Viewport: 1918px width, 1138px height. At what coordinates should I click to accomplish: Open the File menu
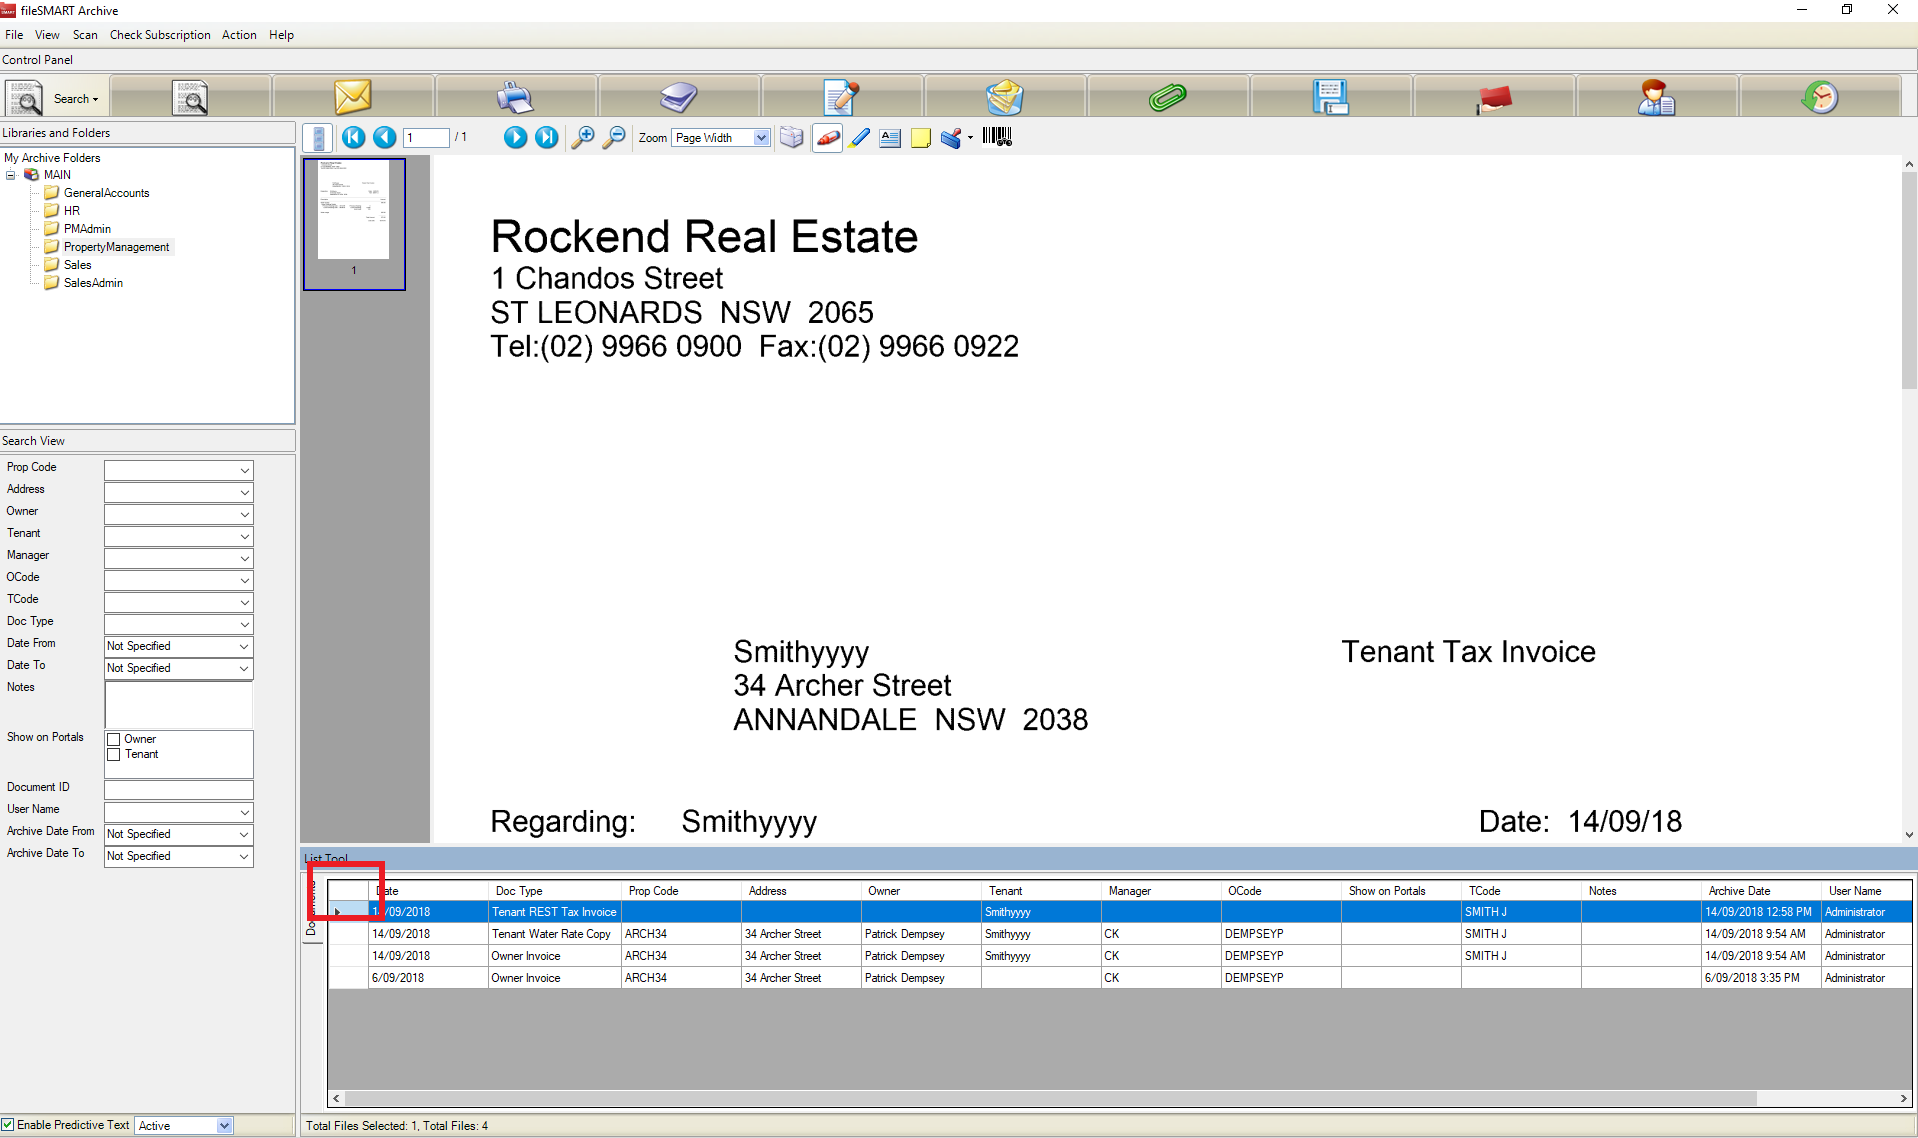14,35
